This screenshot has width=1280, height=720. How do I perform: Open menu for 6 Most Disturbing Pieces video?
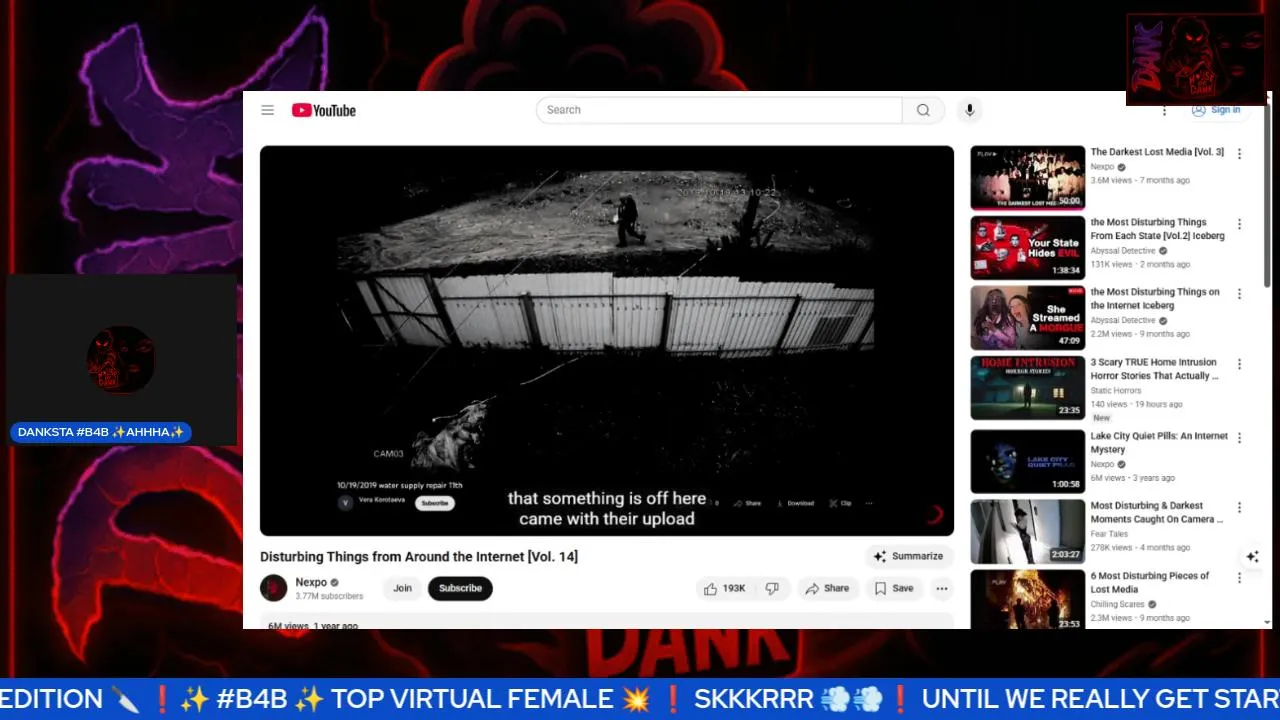1239,578
